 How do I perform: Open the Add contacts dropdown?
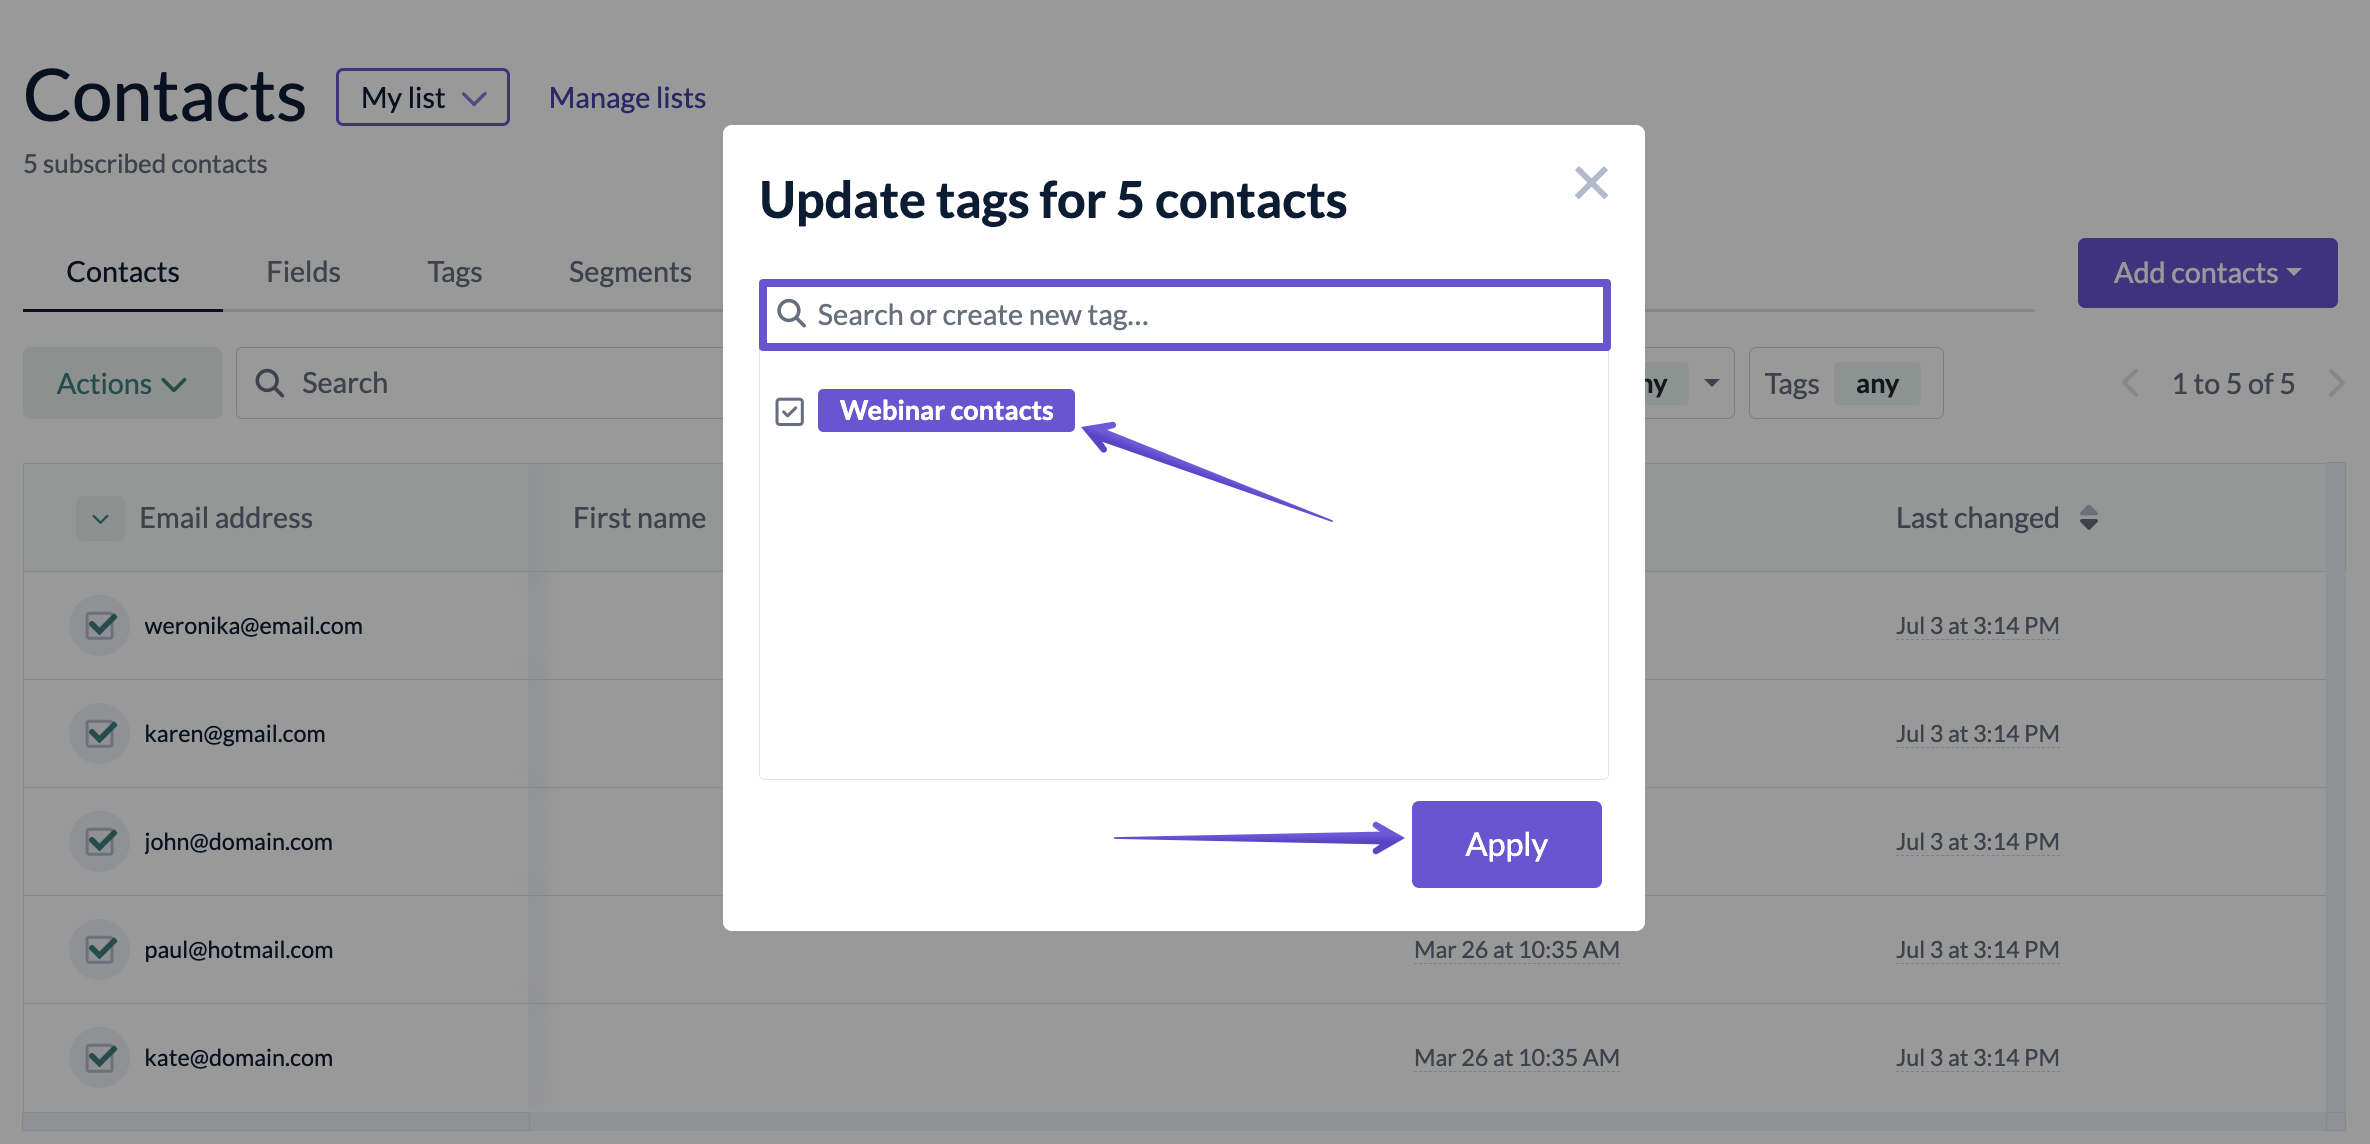click(2207, 273)
